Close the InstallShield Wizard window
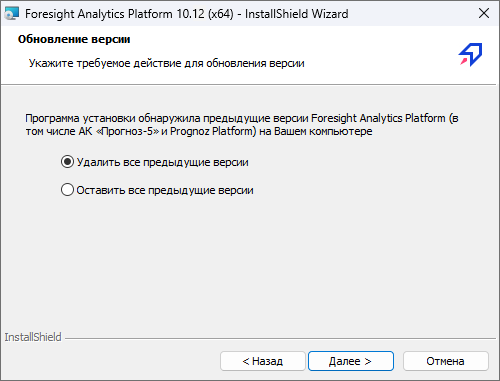 click(x=484, y=13)
